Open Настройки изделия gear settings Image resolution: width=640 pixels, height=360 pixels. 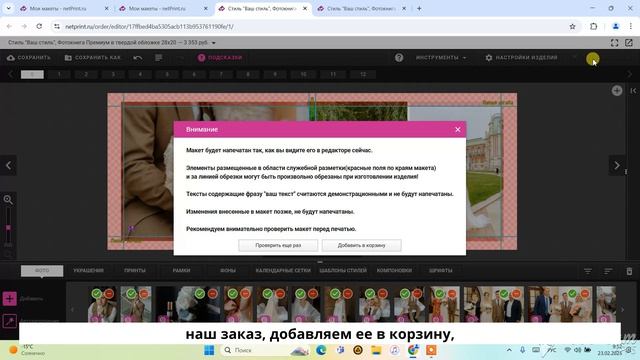(x=521, y=58)
